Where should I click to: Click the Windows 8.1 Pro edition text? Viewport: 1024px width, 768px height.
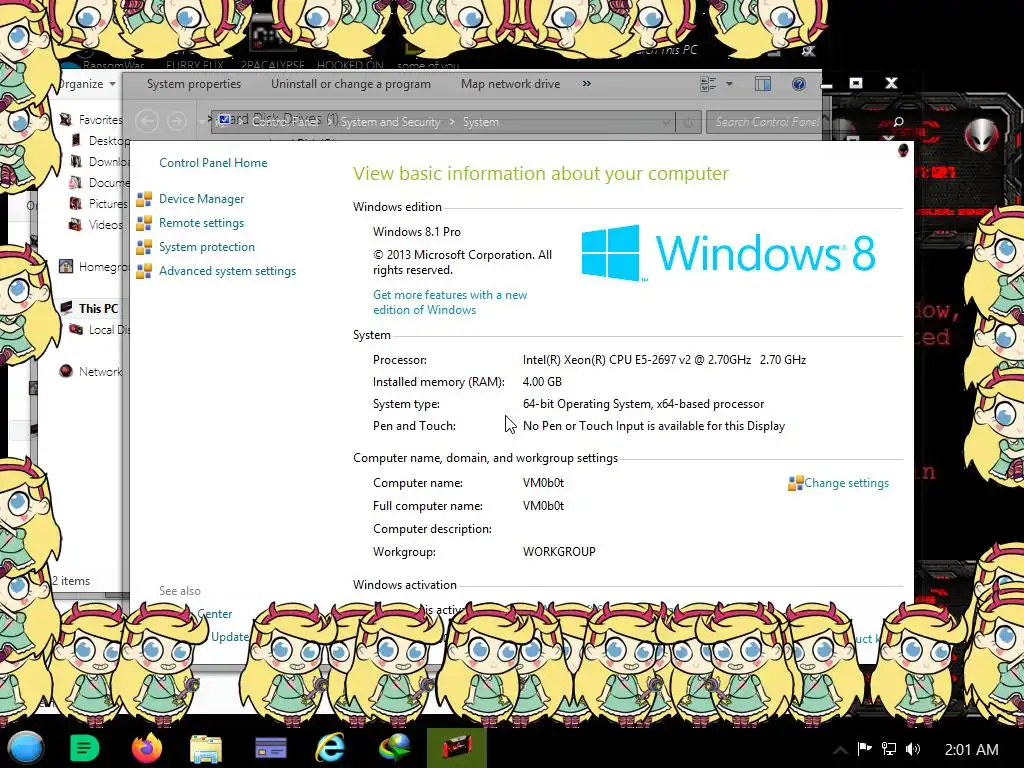coord(417,232)
